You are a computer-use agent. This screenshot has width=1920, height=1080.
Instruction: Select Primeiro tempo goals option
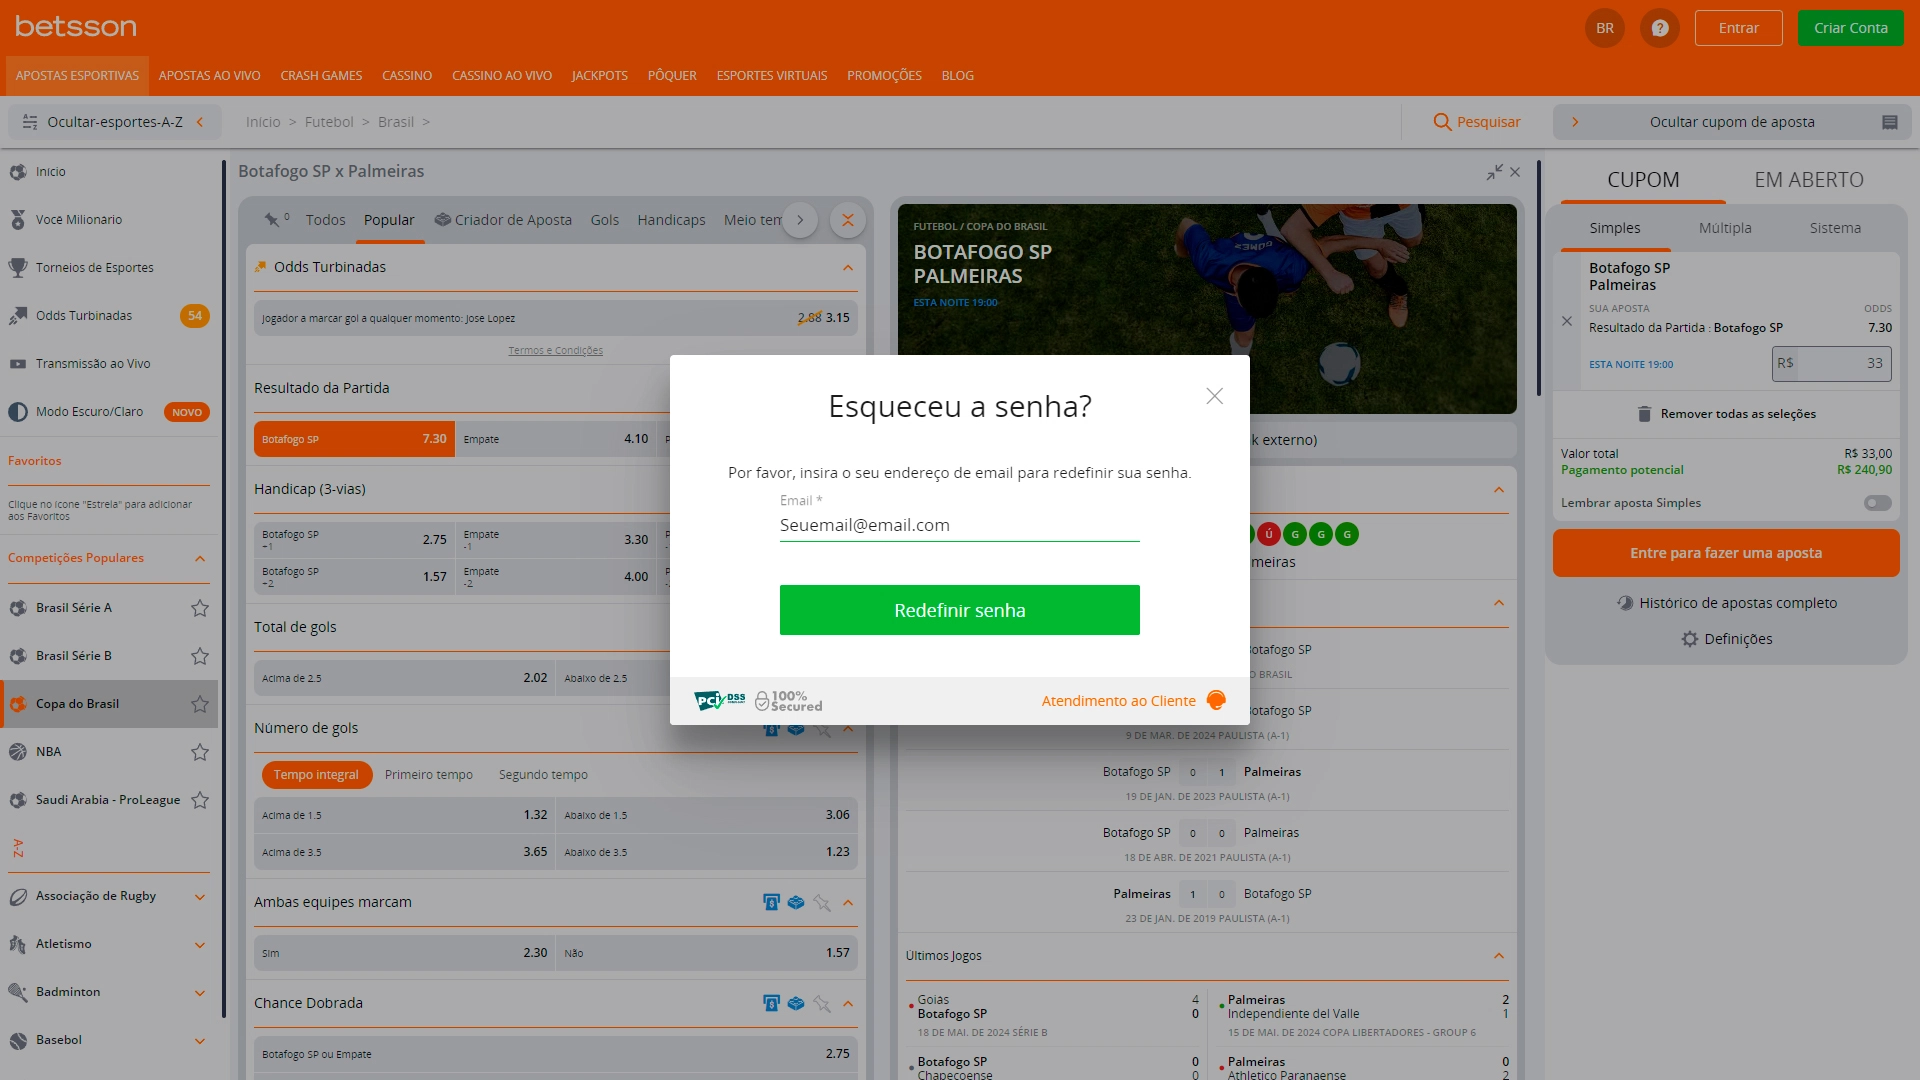point(428,775)
